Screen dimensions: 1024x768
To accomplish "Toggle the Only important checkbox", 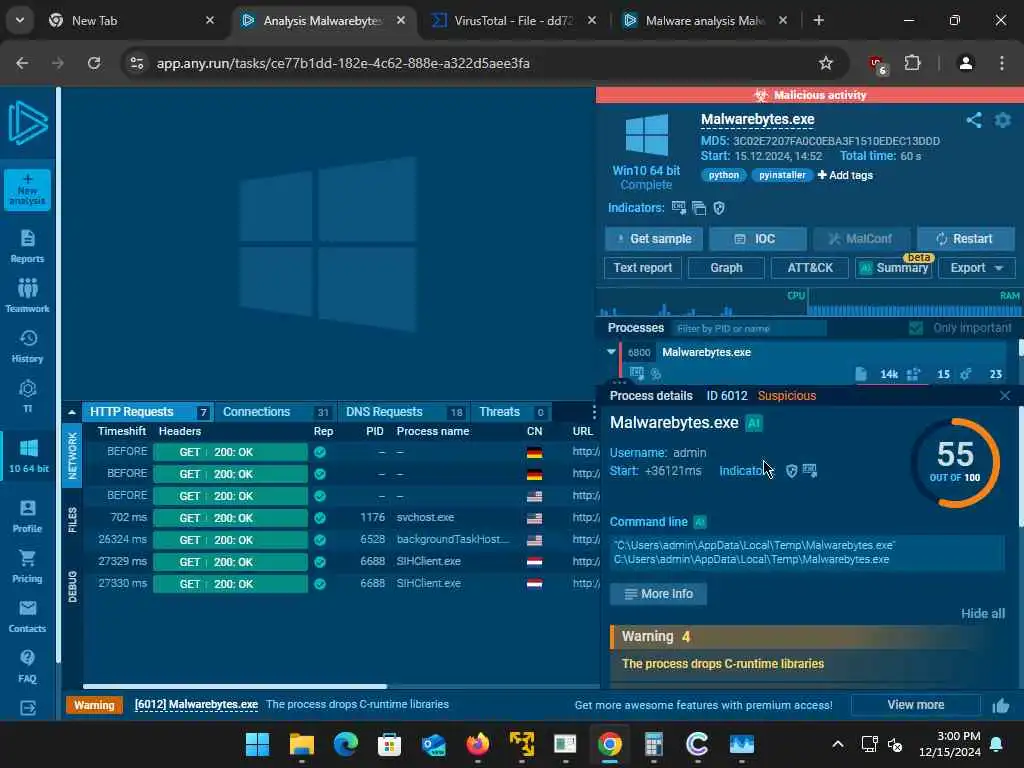I will point(916,328).
